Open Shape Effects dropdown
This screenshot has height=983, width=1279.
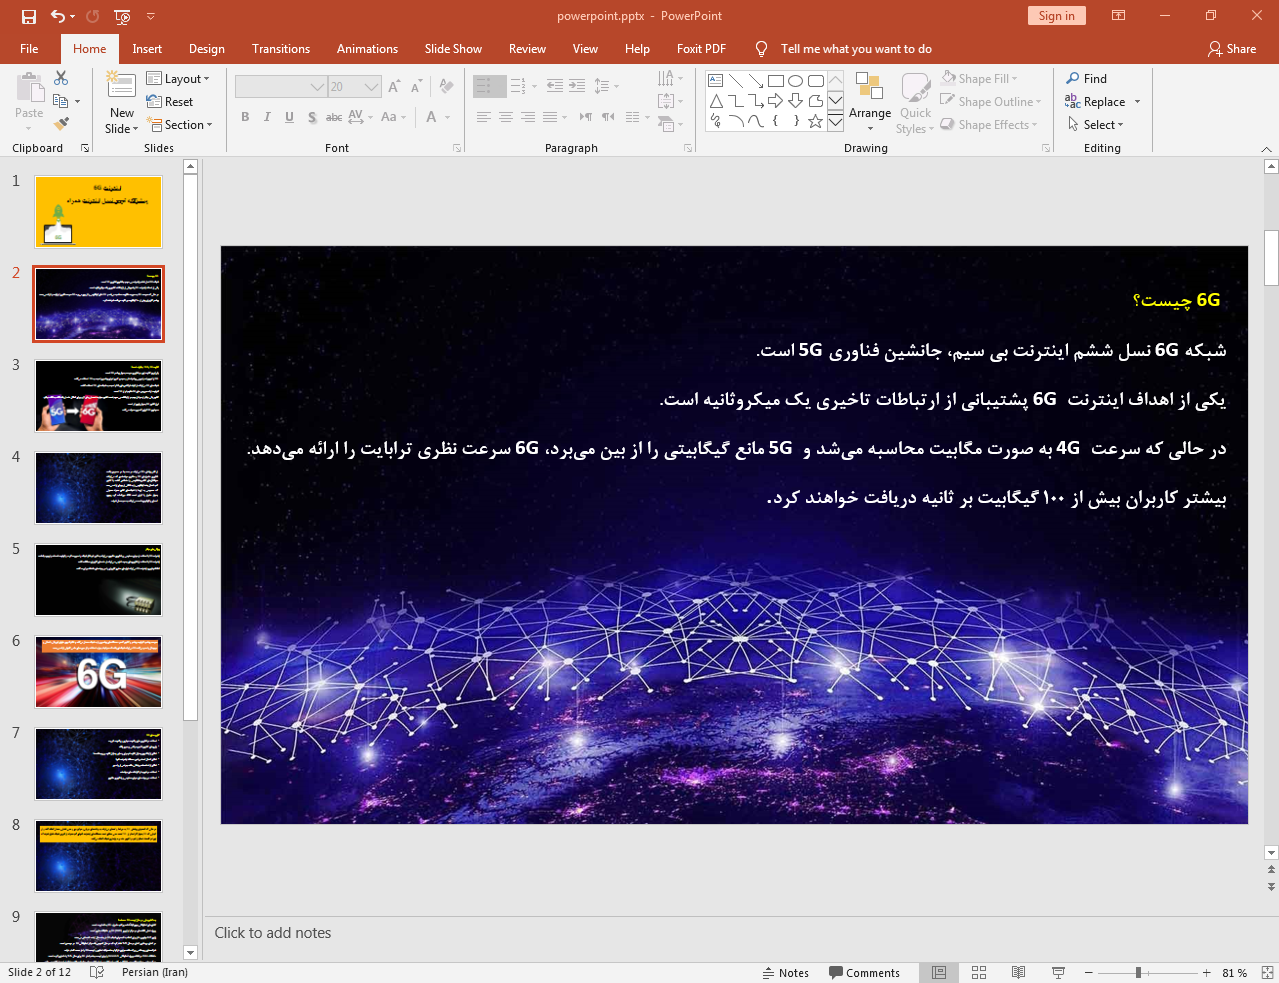tap(989, 125)
